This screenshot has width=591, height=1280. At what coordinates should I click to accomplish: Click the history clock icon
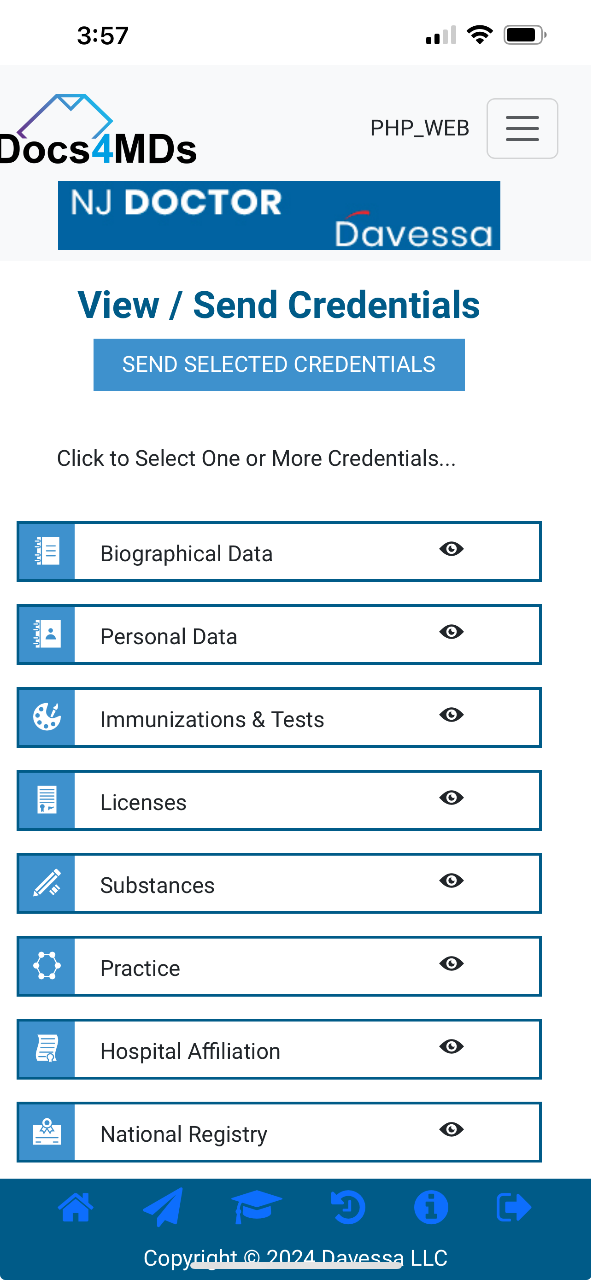tap(347, 1207)
